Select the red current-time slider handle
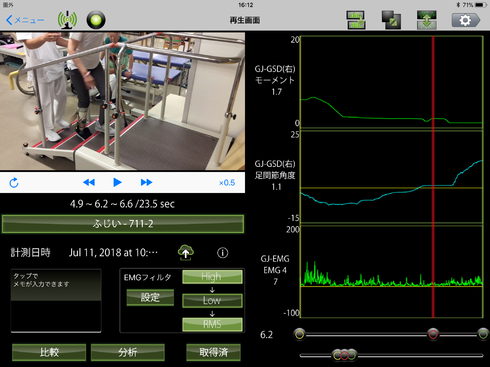 coord(433,334)
